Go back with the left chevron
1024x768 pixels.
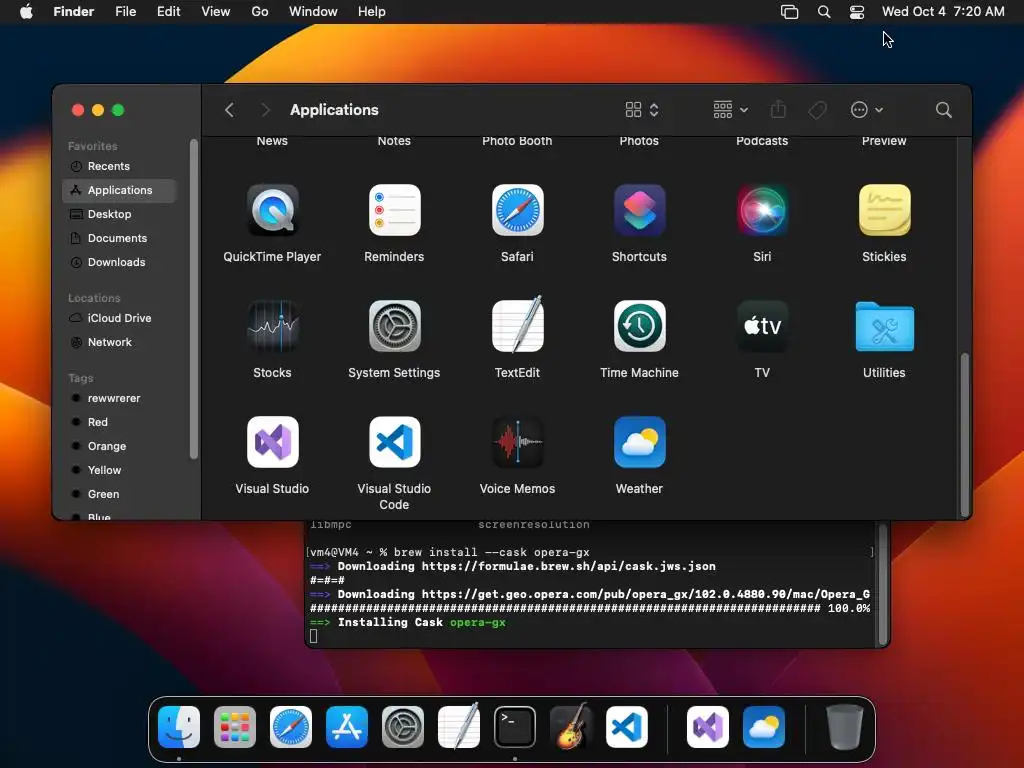point(229,110)
